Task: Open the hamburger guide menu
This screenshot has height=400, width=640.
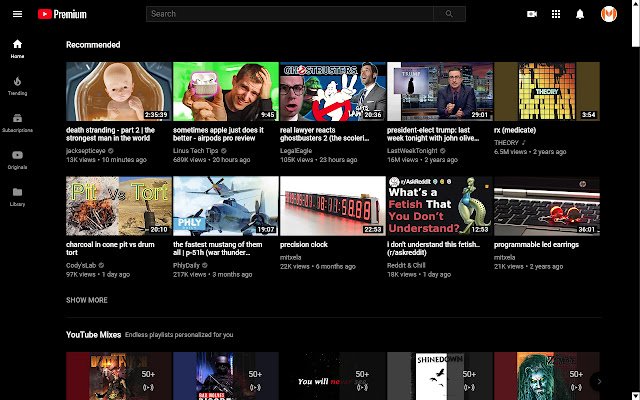Action: (x=17, y=14)
